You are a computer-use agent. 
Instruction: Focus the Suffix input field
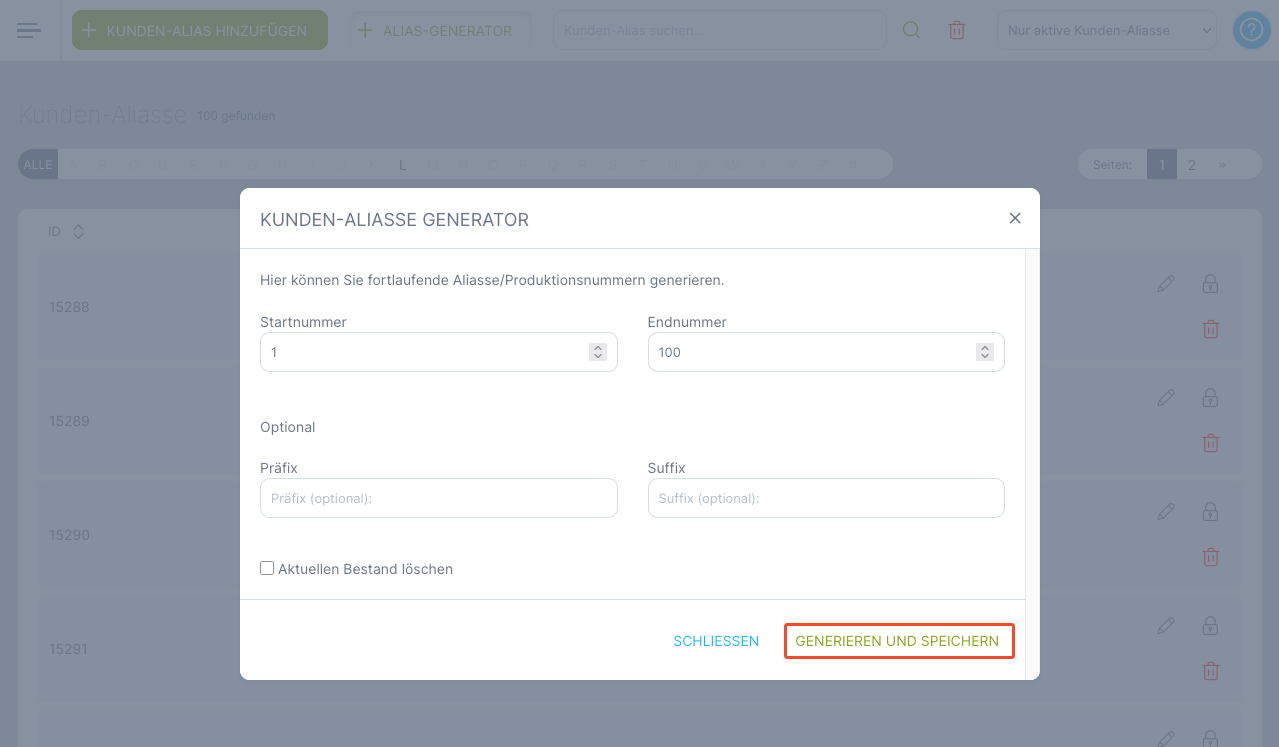(x=825, y=498)
